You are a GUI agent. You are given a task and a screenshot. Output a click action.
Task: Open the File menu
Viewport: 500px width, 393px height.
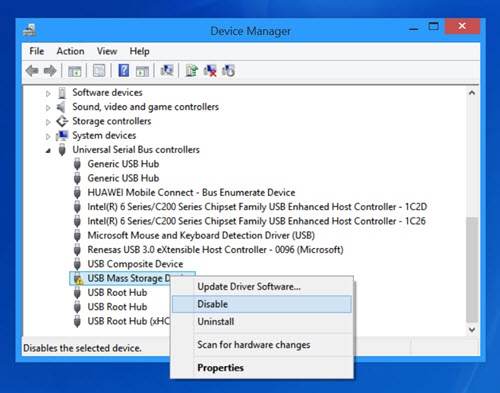tap(37, 51)
